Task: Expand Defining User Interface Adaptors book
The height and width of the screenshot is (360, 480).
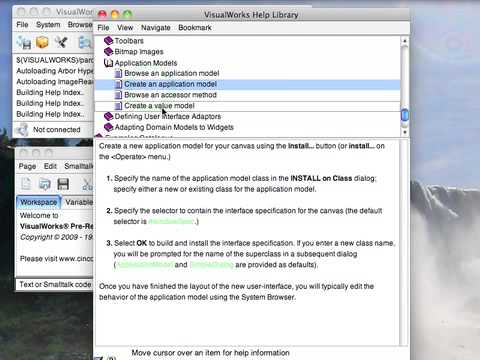Action: (x=109, y=116)
